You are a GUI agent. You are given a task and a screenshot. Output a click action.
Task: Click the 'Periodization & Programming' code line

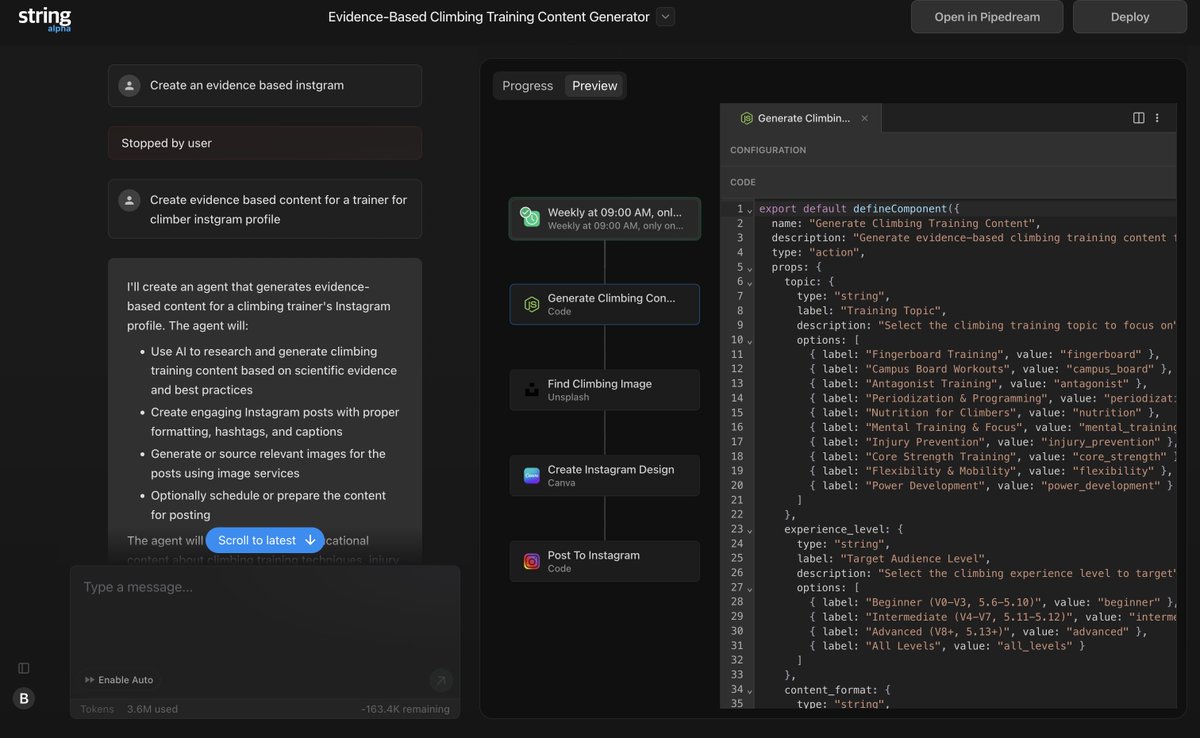(992, 398)
